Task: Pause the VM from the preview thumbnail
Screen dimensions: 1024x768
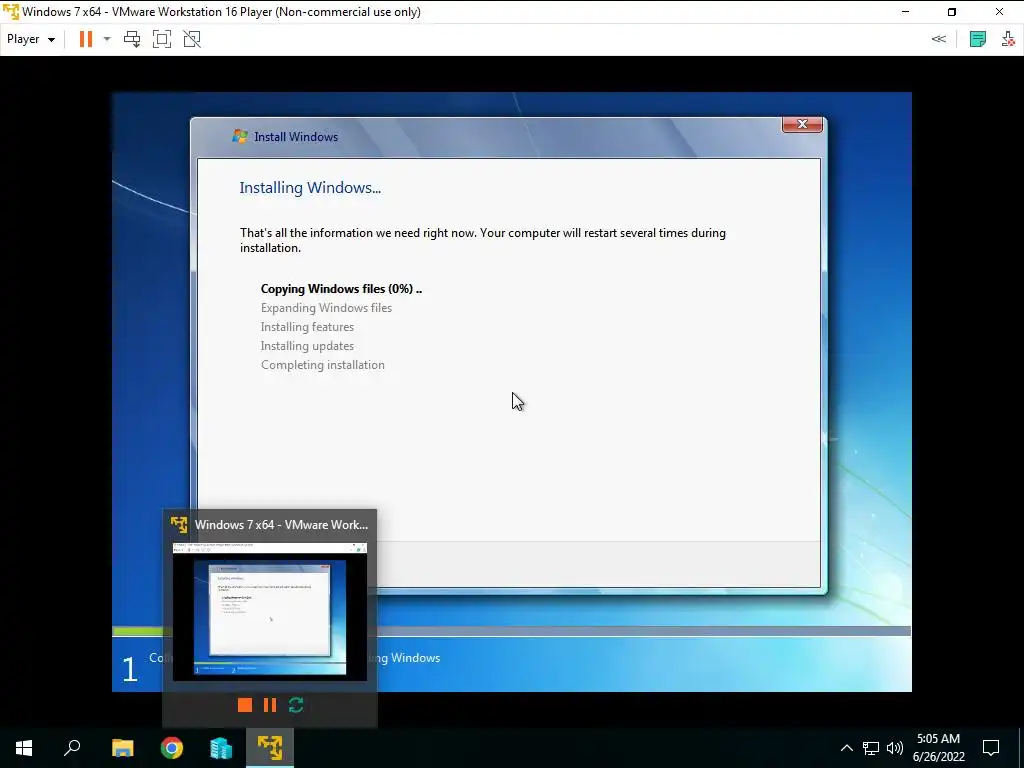Action: tap(270, 705)
